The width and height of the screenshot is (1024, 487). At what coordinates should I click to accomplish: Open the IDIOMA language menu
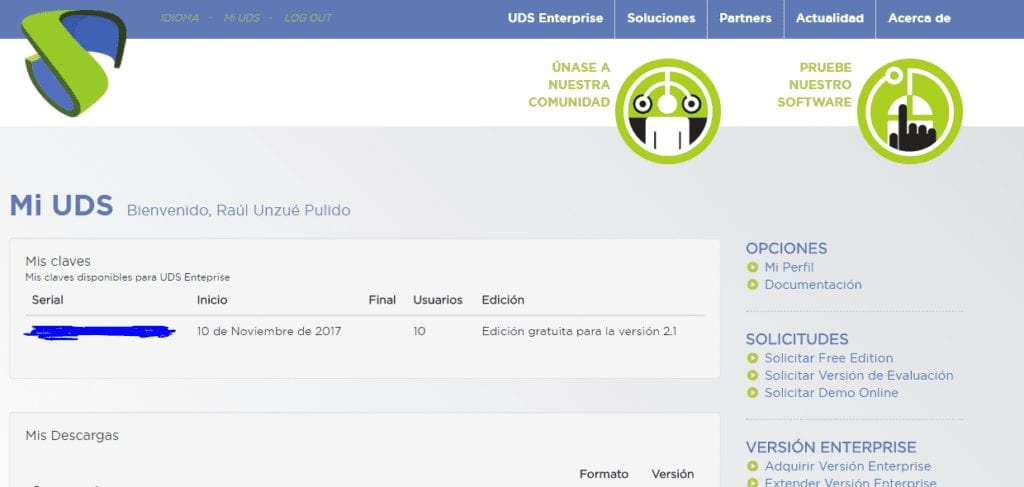coord(180,18)
